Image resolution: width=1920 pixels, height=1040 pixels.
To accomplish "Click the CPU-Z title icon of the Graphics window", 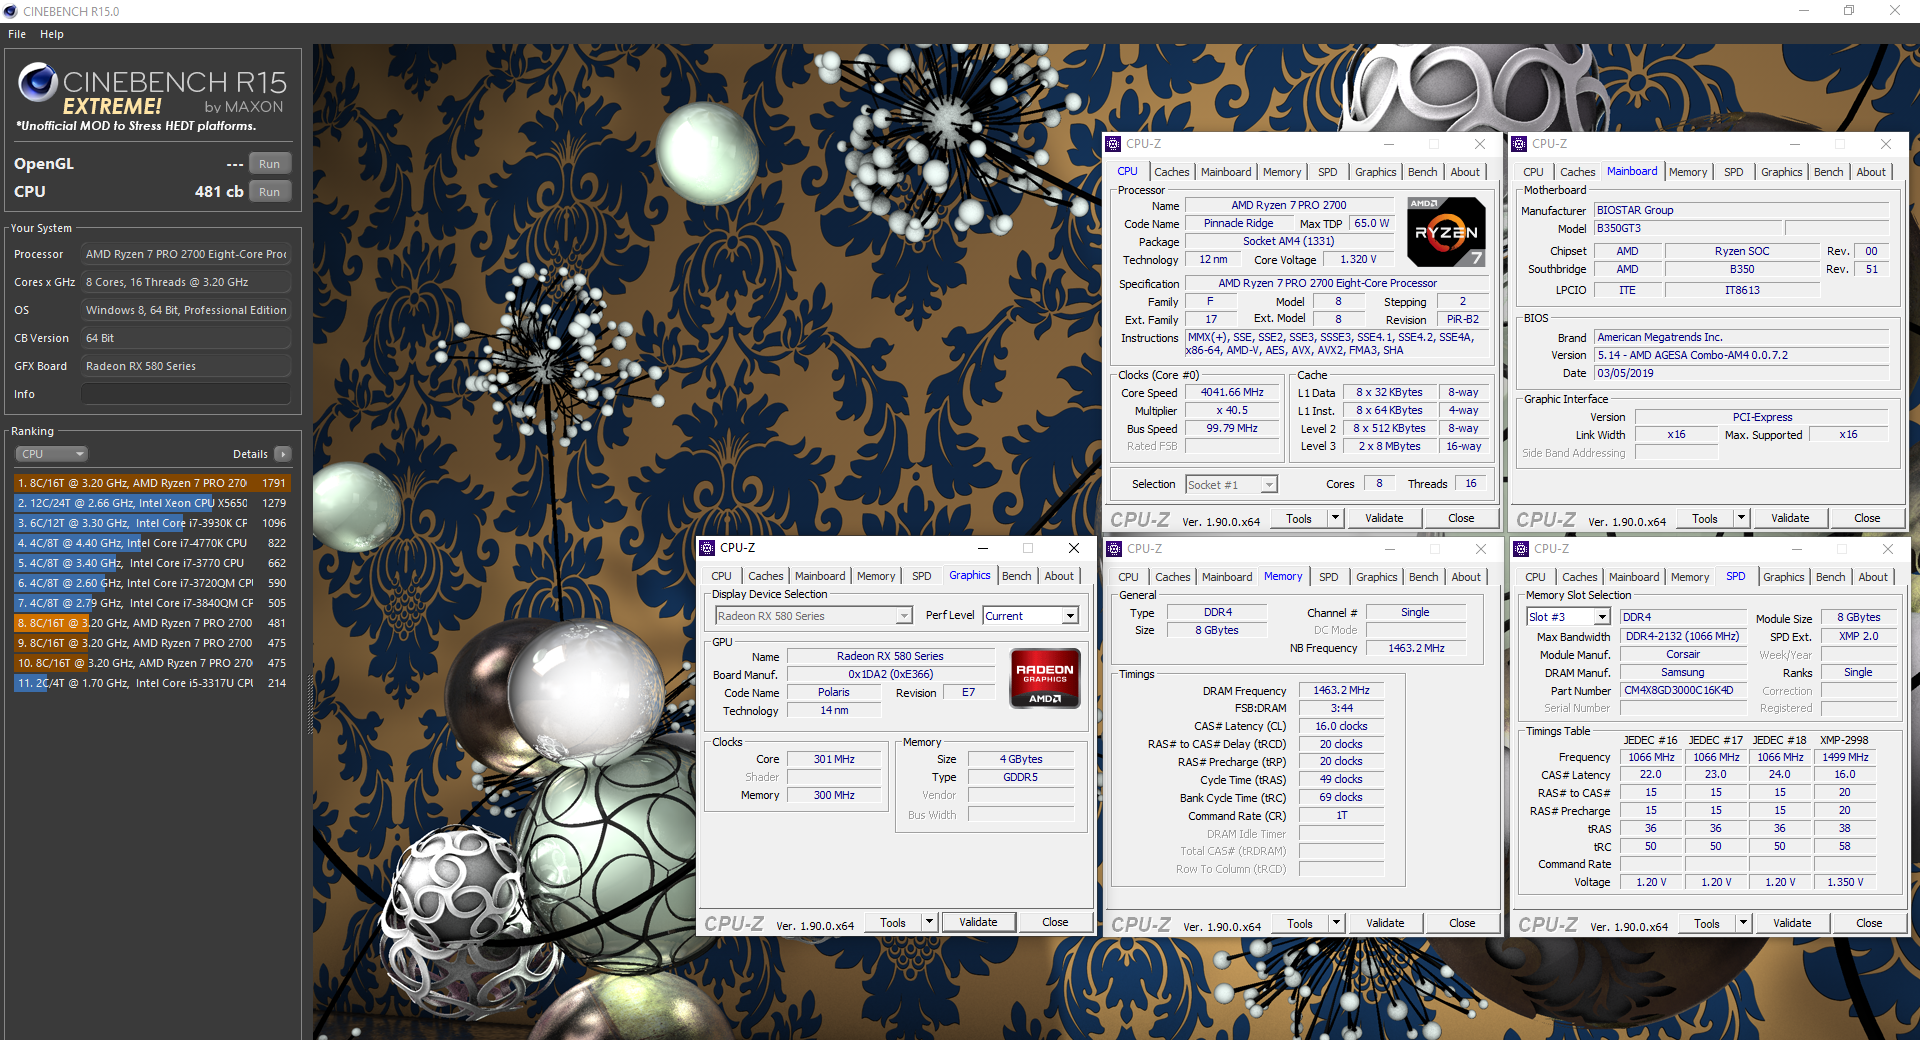I will click(x=707, y=548).
